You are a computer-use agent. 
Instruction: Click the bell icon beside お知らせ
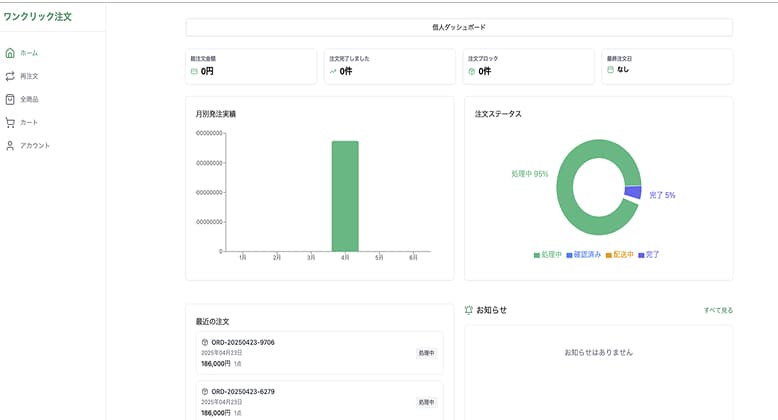(469, 310)
